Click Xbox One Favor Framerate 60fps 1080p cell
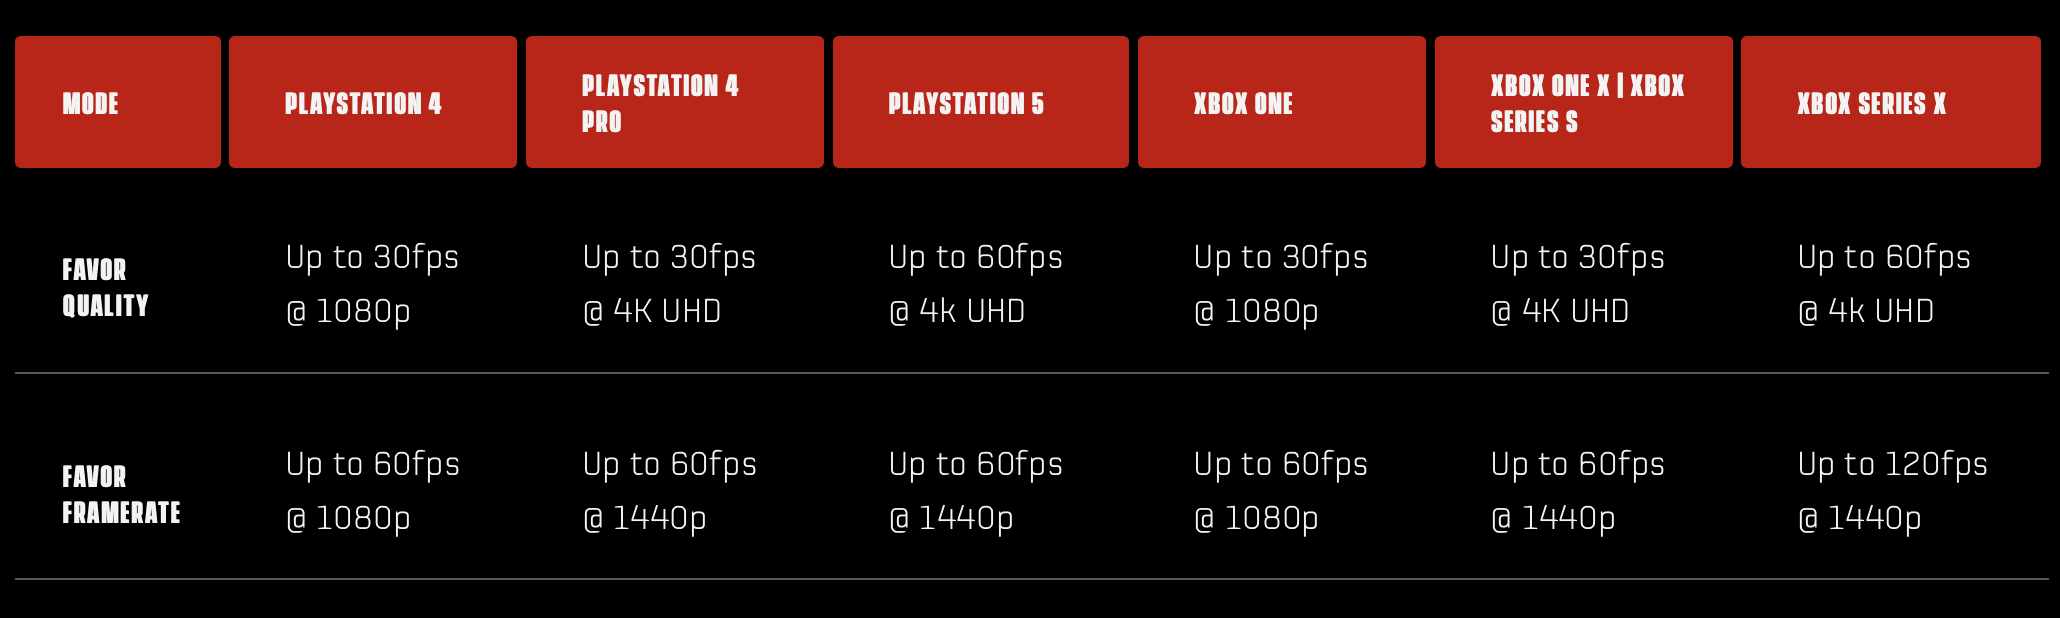The width and height of the screenshot is (2060, 618). [1281, 491]
